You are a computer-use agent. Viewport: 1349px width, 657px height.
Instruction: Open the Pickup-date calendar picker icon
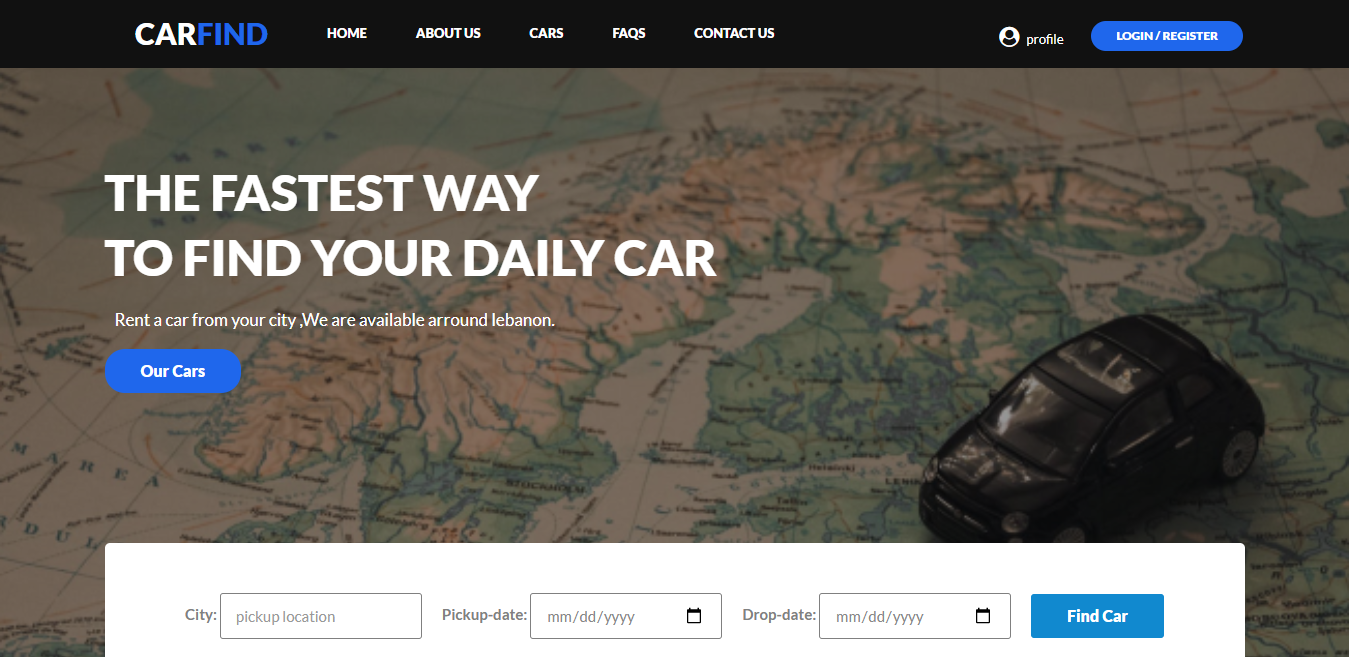pyautogui.click(x=694, y=616)
